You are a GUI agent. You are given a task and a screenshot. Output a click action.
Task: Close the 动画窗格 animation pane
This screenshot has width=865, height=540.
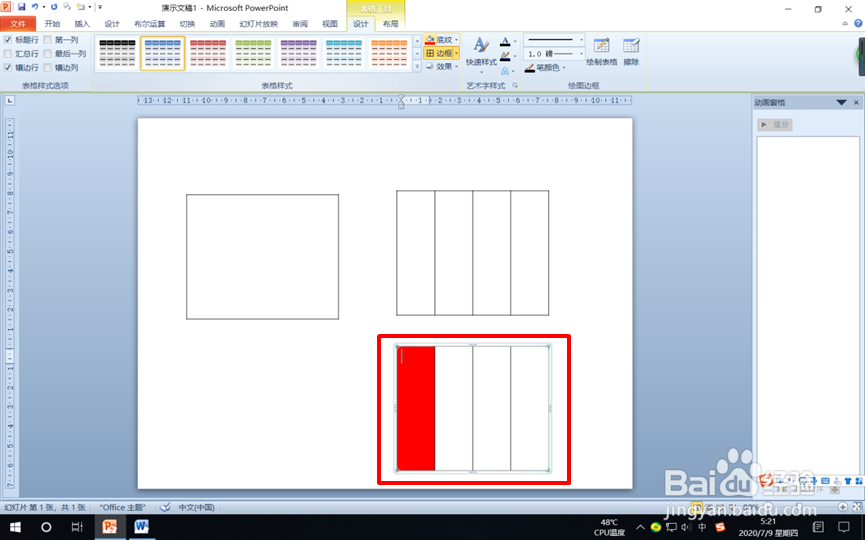pyautogui.click(x=856, y=103)
